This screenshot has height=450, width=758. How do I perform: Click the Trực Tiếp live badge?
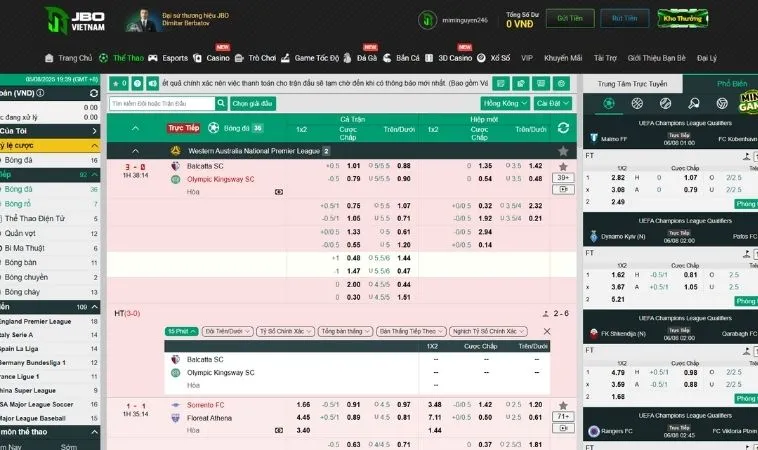184,128
